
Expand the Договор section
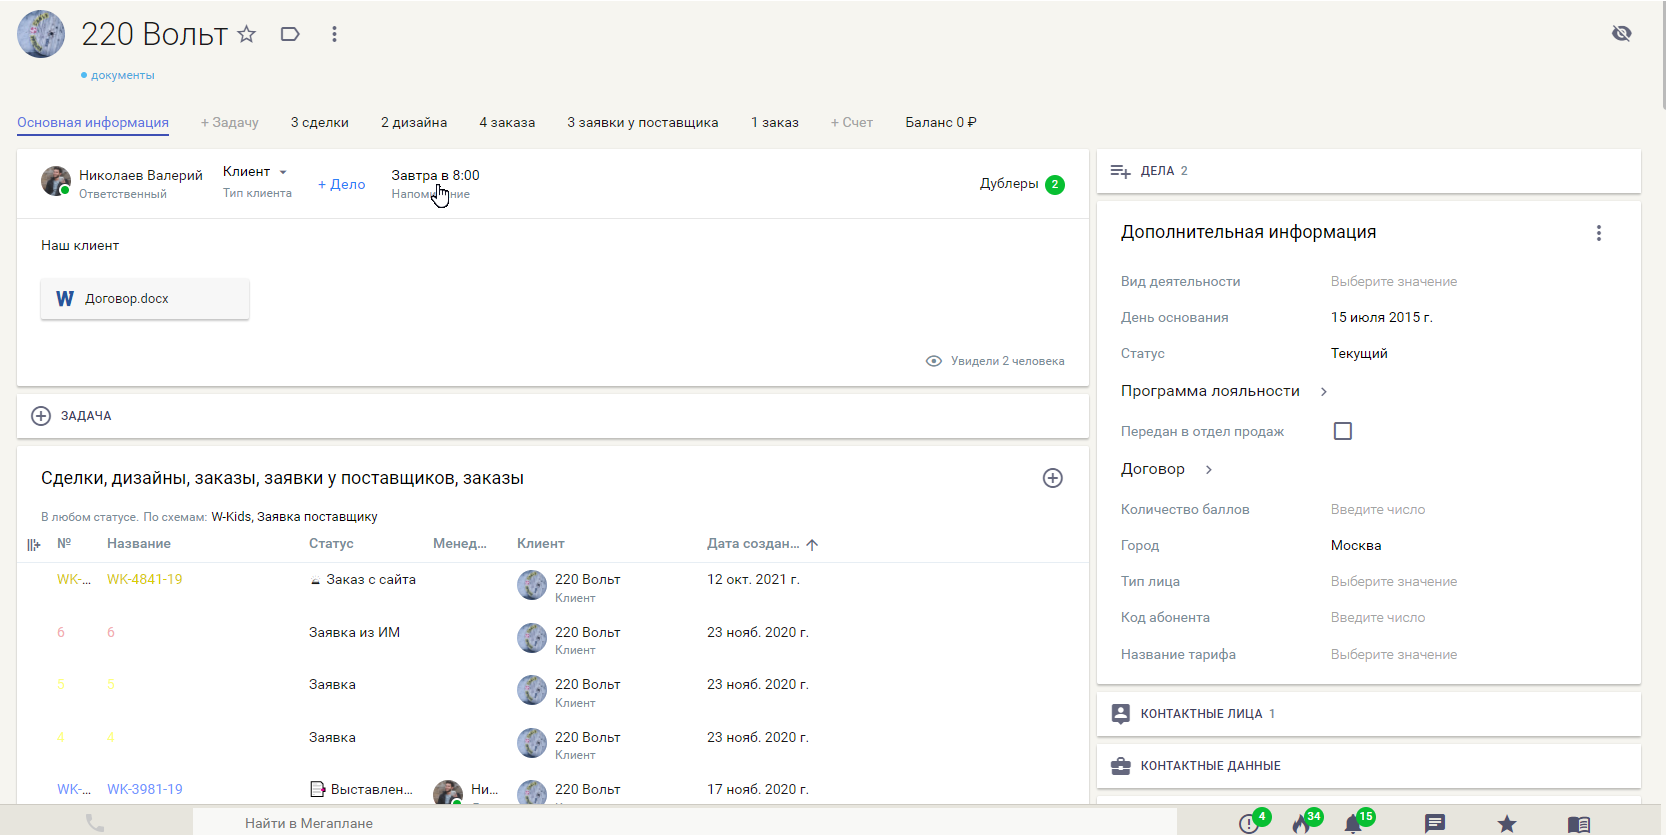coord(1167,470)
